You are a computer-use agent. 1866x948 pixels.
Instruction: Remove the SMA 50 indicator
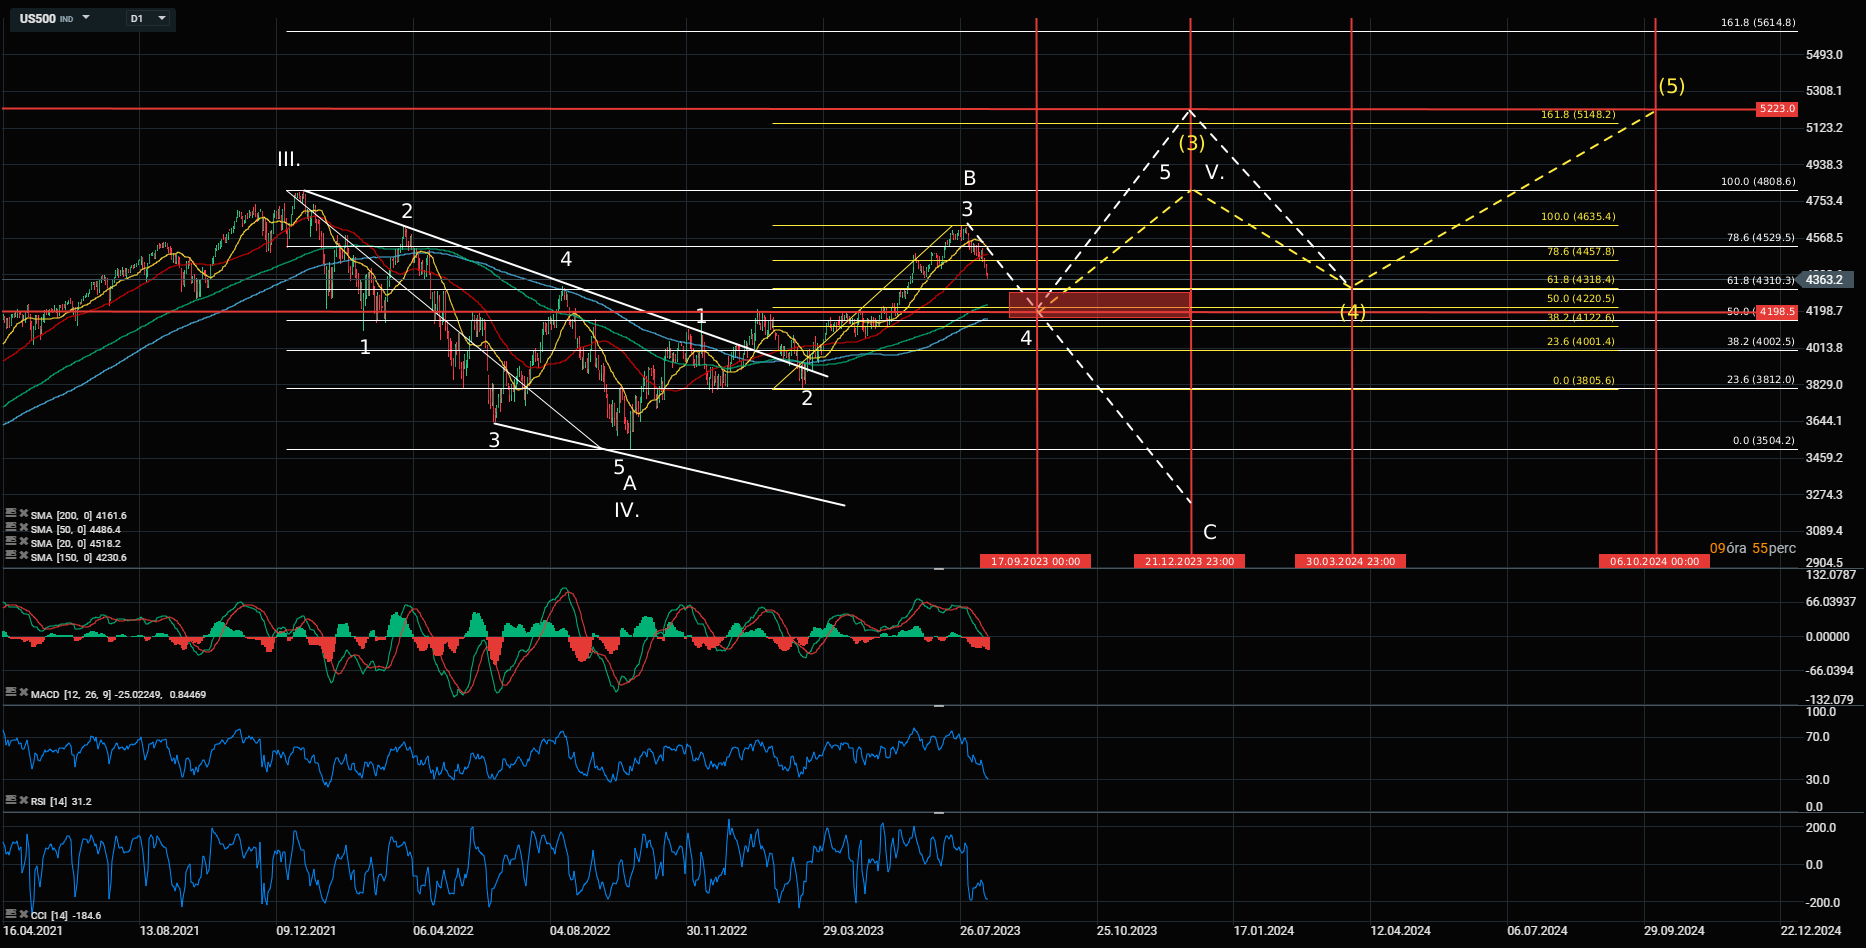point(23,528)
